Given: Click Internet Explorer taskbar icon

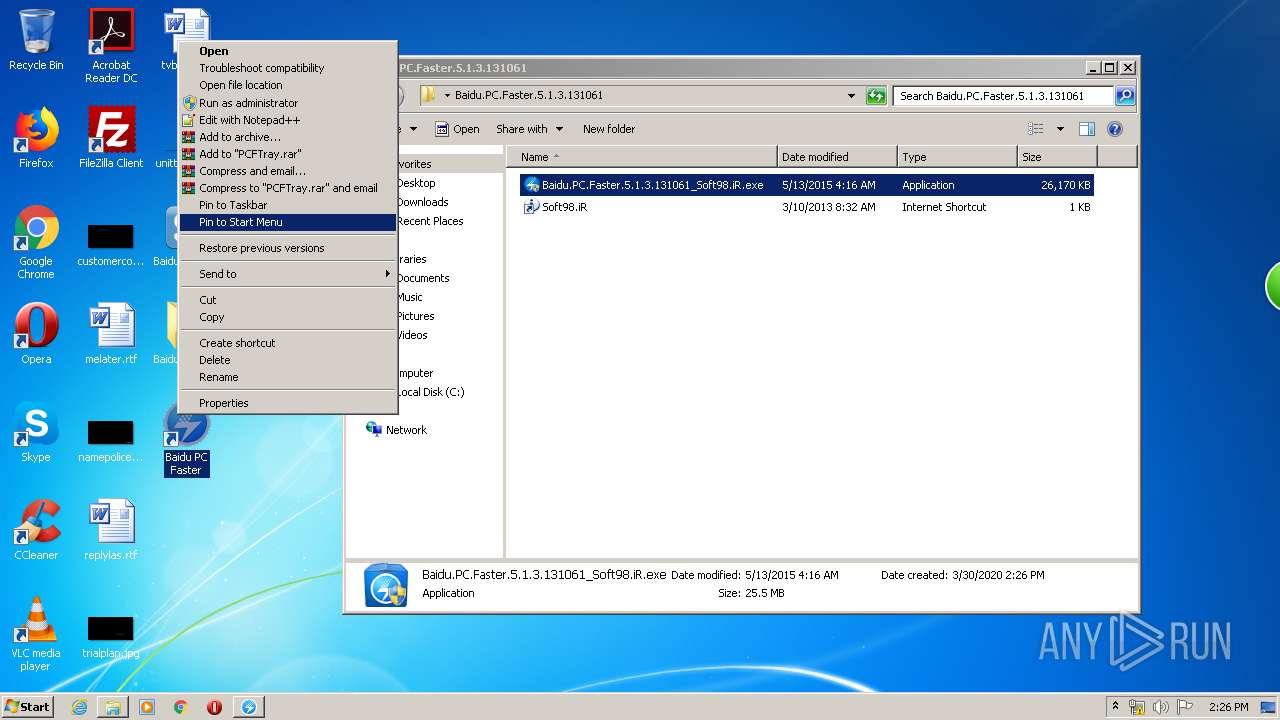Looking at the screenshot, I should [x=79, y=707].
